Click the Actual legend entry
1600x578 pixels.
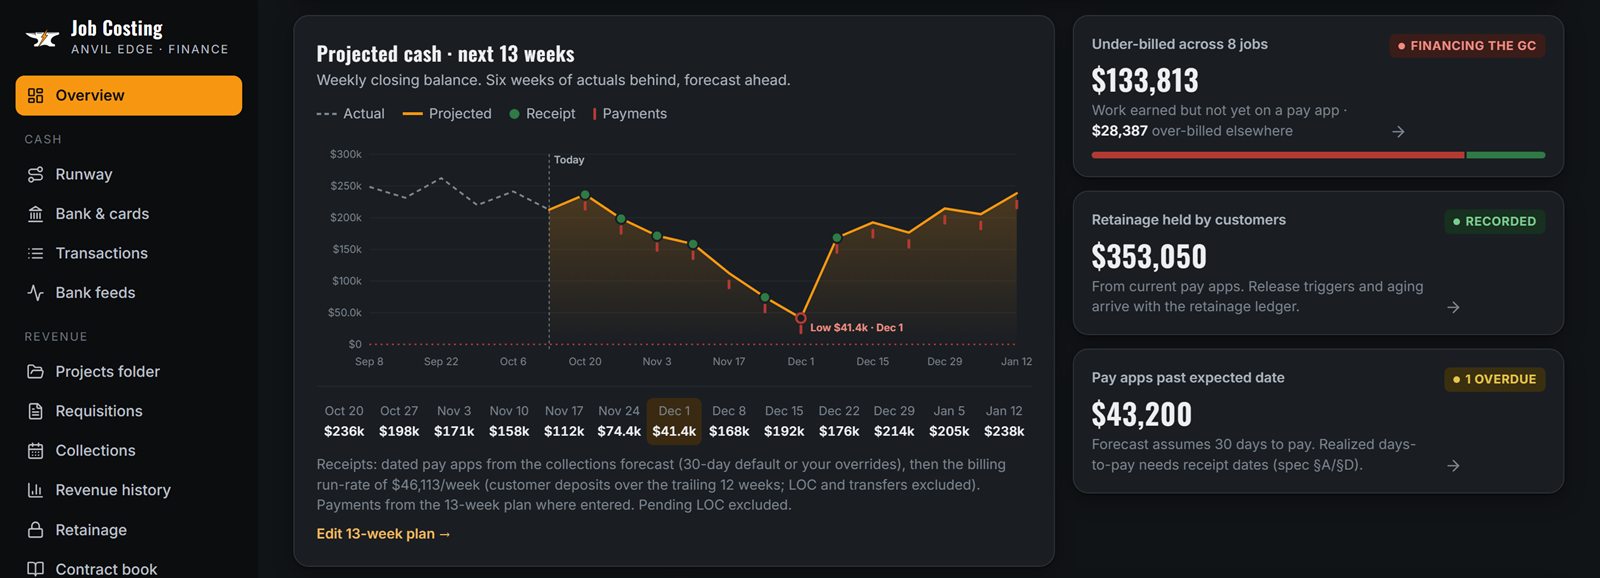(x=351, y=114)
